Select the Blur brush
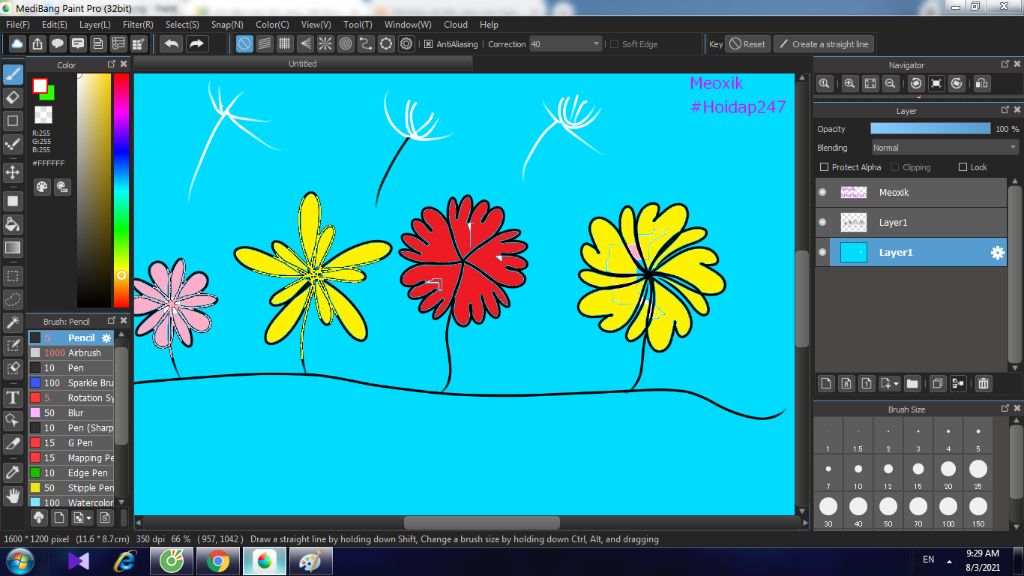This screenshot has height=576, width=1024. [x=72, y=413]
